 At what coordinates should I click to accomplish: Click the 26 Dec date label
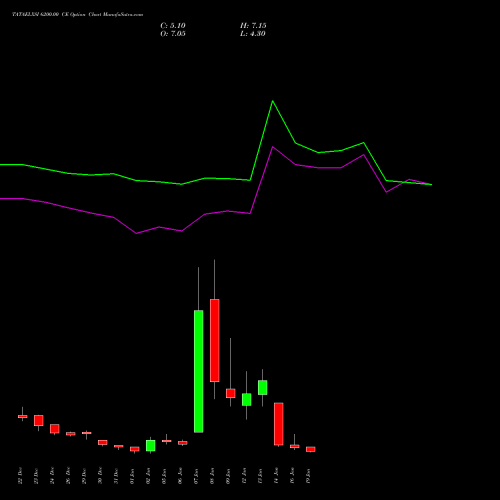click(x=68, y=476)
